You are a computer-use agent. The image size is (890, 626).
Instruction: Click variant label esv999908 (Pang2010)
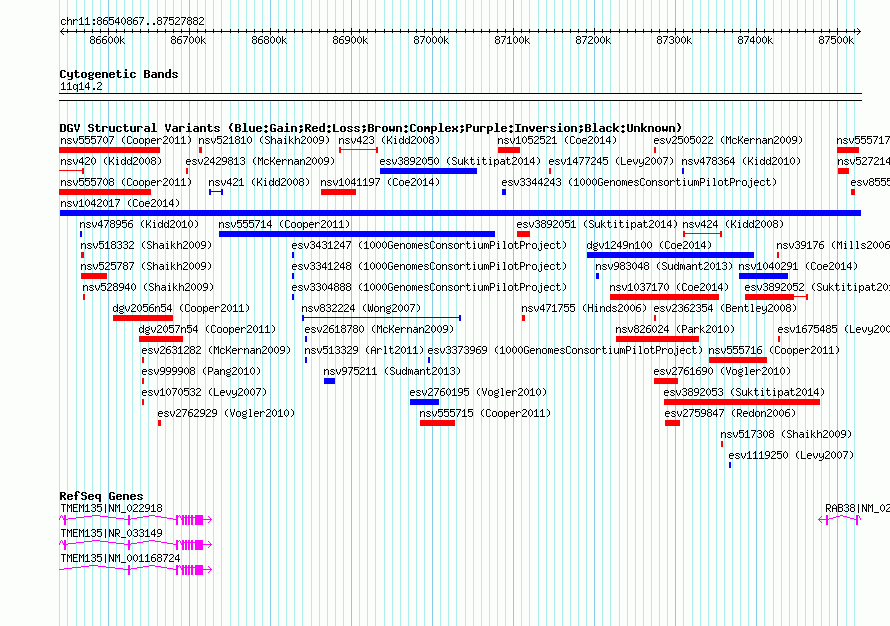click(x=201, y=371)
